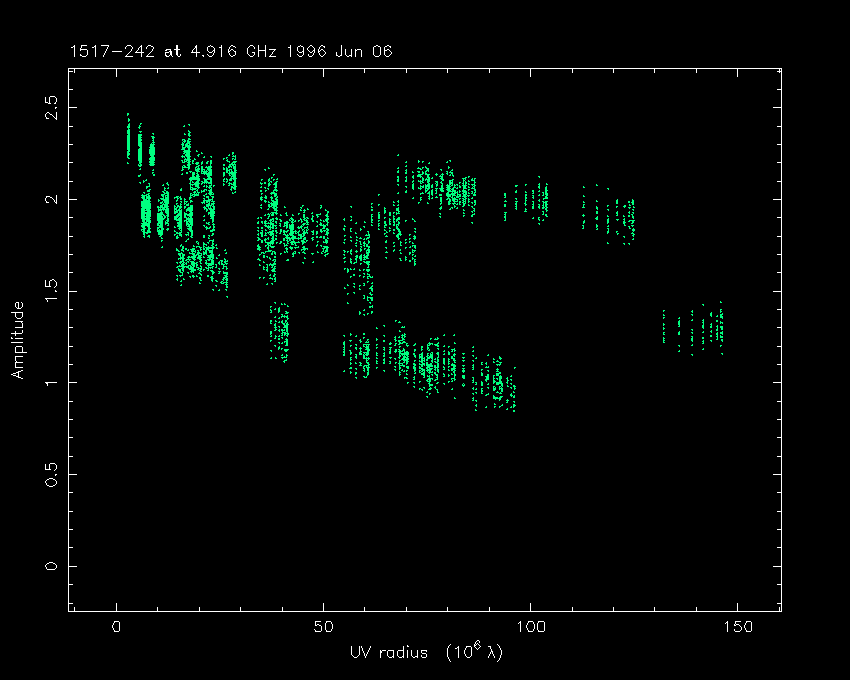Viewport: 850px width, 680px height.
Task: Click the y-axis tick label '1'
Action: 53,383
